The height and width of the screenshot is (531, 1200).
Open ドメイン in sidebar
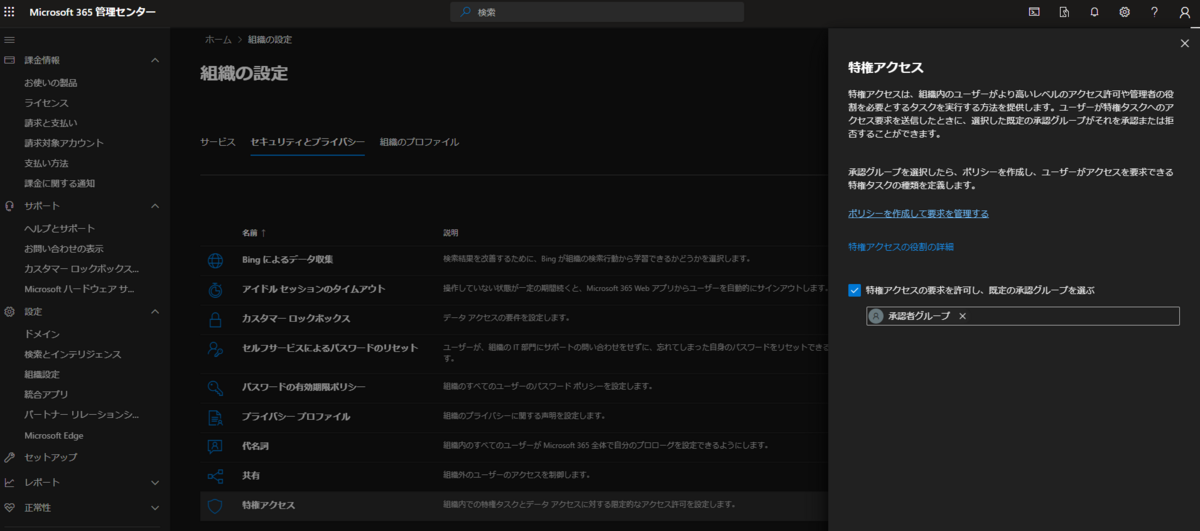tap(42, 334)
